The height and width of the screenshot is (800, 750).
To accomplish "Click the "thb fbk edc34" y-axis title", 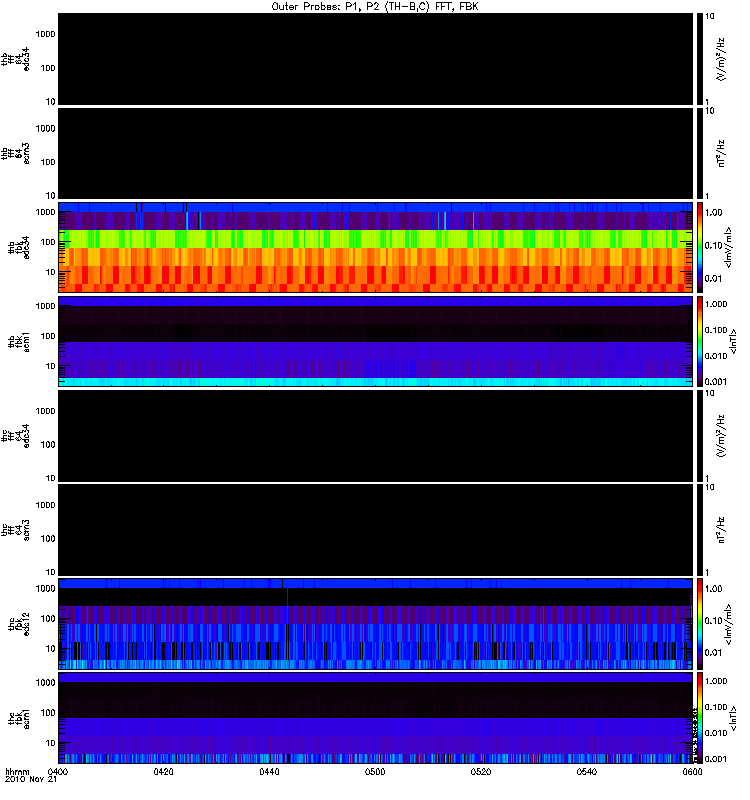I will (x=19, y=248).
